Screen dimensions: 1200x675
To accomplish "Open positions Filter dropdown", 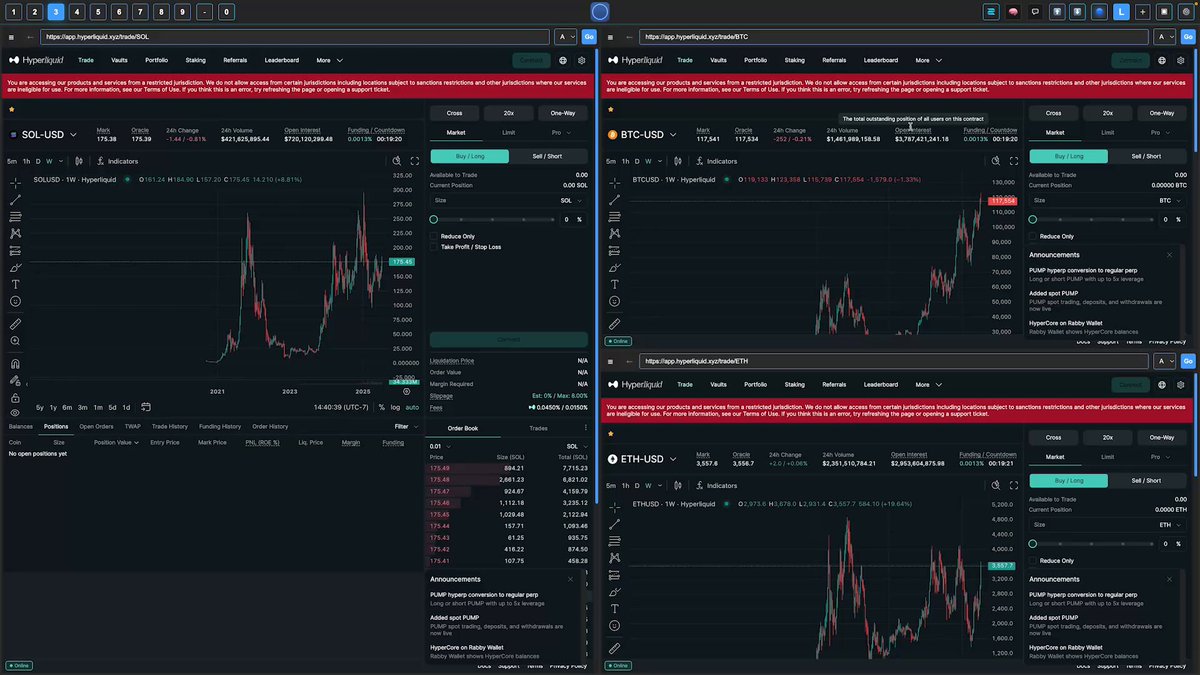I will [405, 426].
